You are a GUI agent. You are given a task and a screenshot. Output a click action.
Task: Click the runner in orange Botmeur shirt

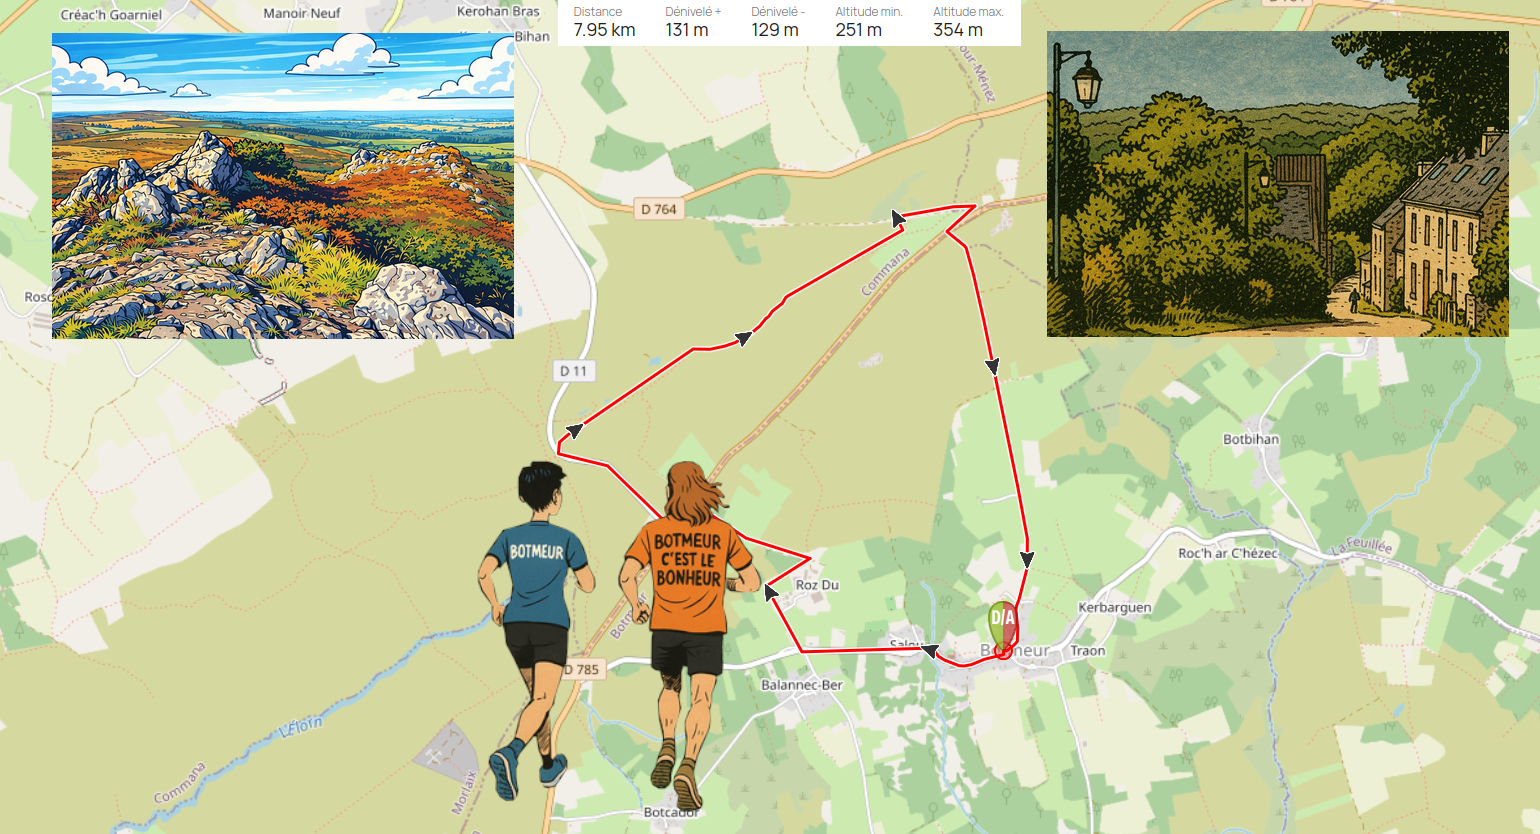pos(686,630)
